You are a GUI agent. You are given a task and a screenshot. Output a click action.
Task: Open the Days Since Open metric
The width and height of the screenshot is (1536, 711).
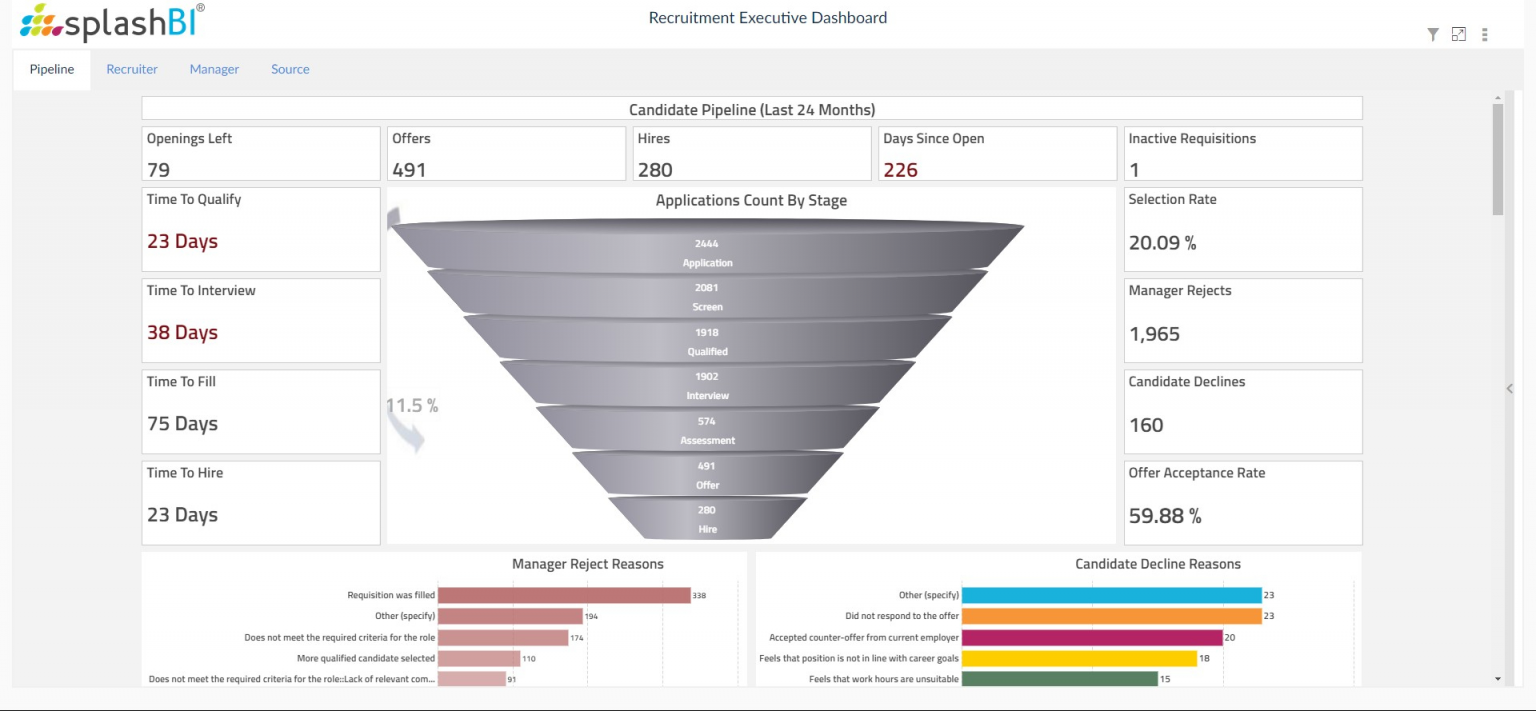[997, 153]
